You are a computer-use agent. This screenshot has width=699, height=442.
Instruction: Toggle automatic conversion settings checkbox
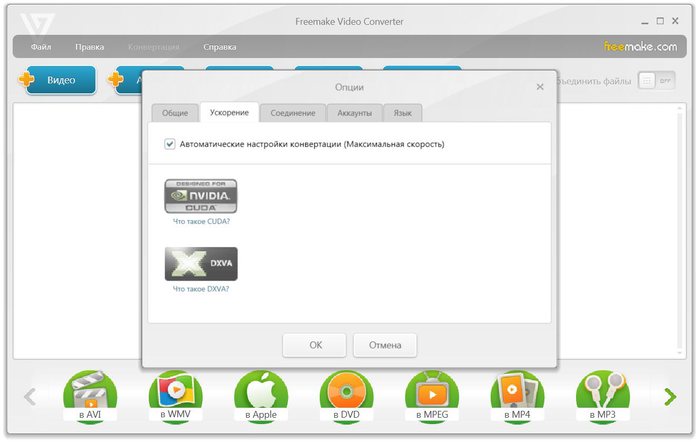click(169, 144)
